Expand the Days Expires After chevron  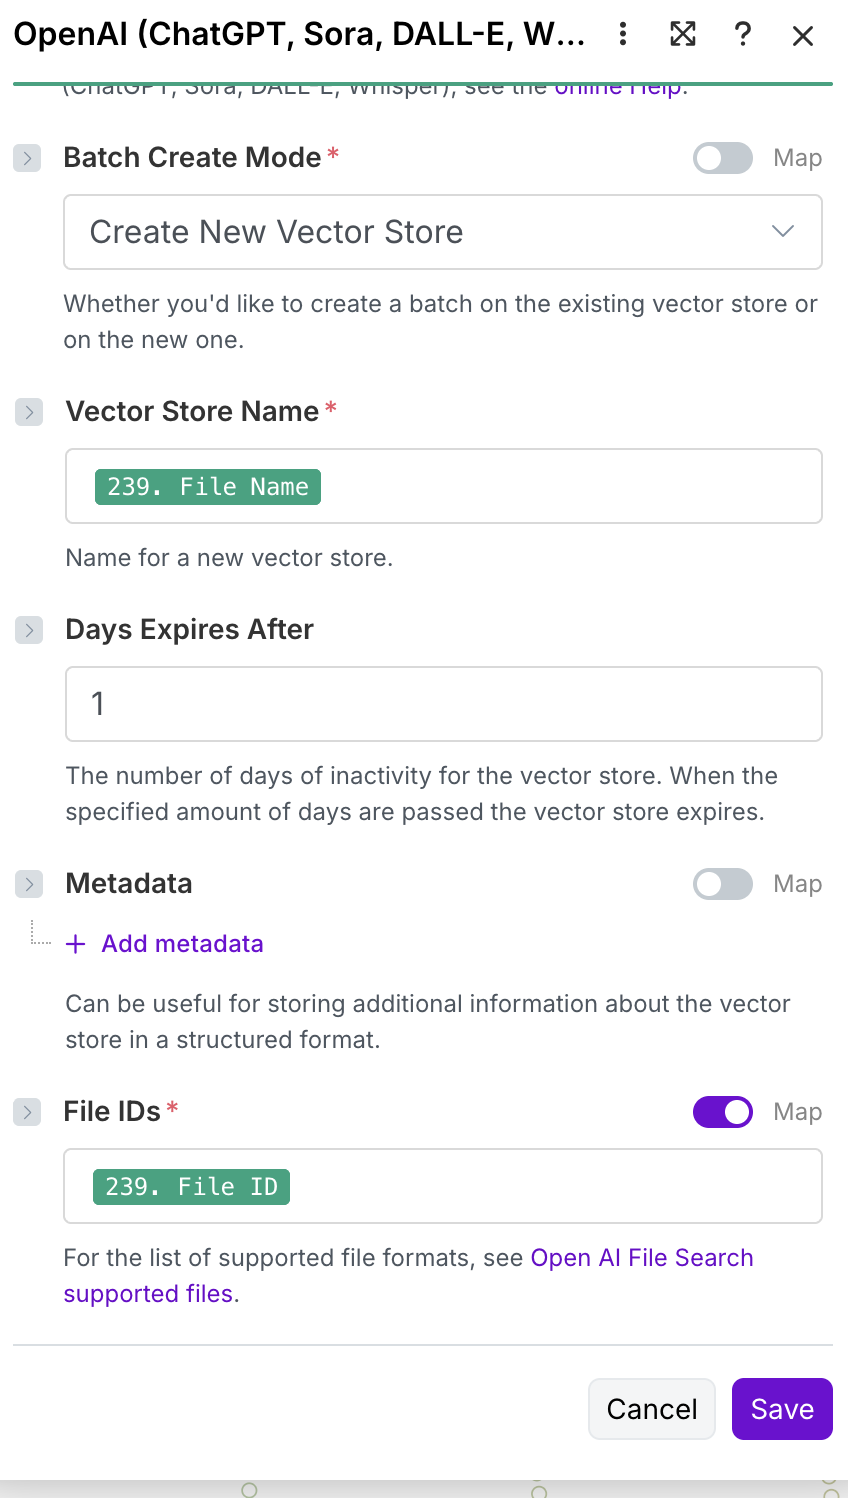coord(29,630)
